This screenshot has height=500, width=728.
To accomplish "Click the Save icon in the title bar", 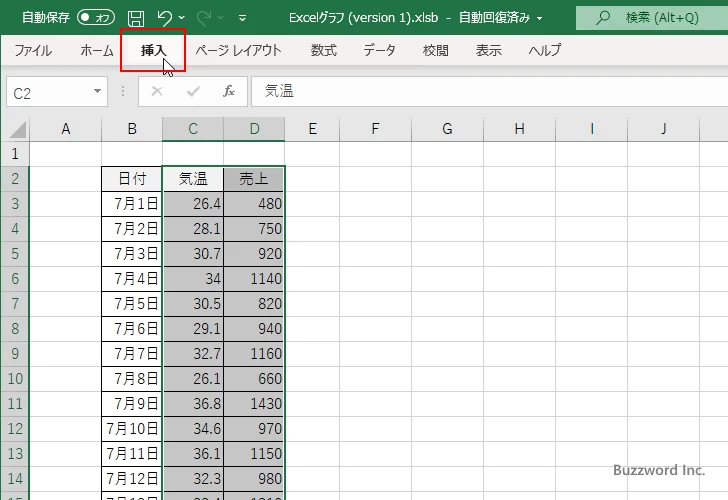I will [x=136, y=18].
